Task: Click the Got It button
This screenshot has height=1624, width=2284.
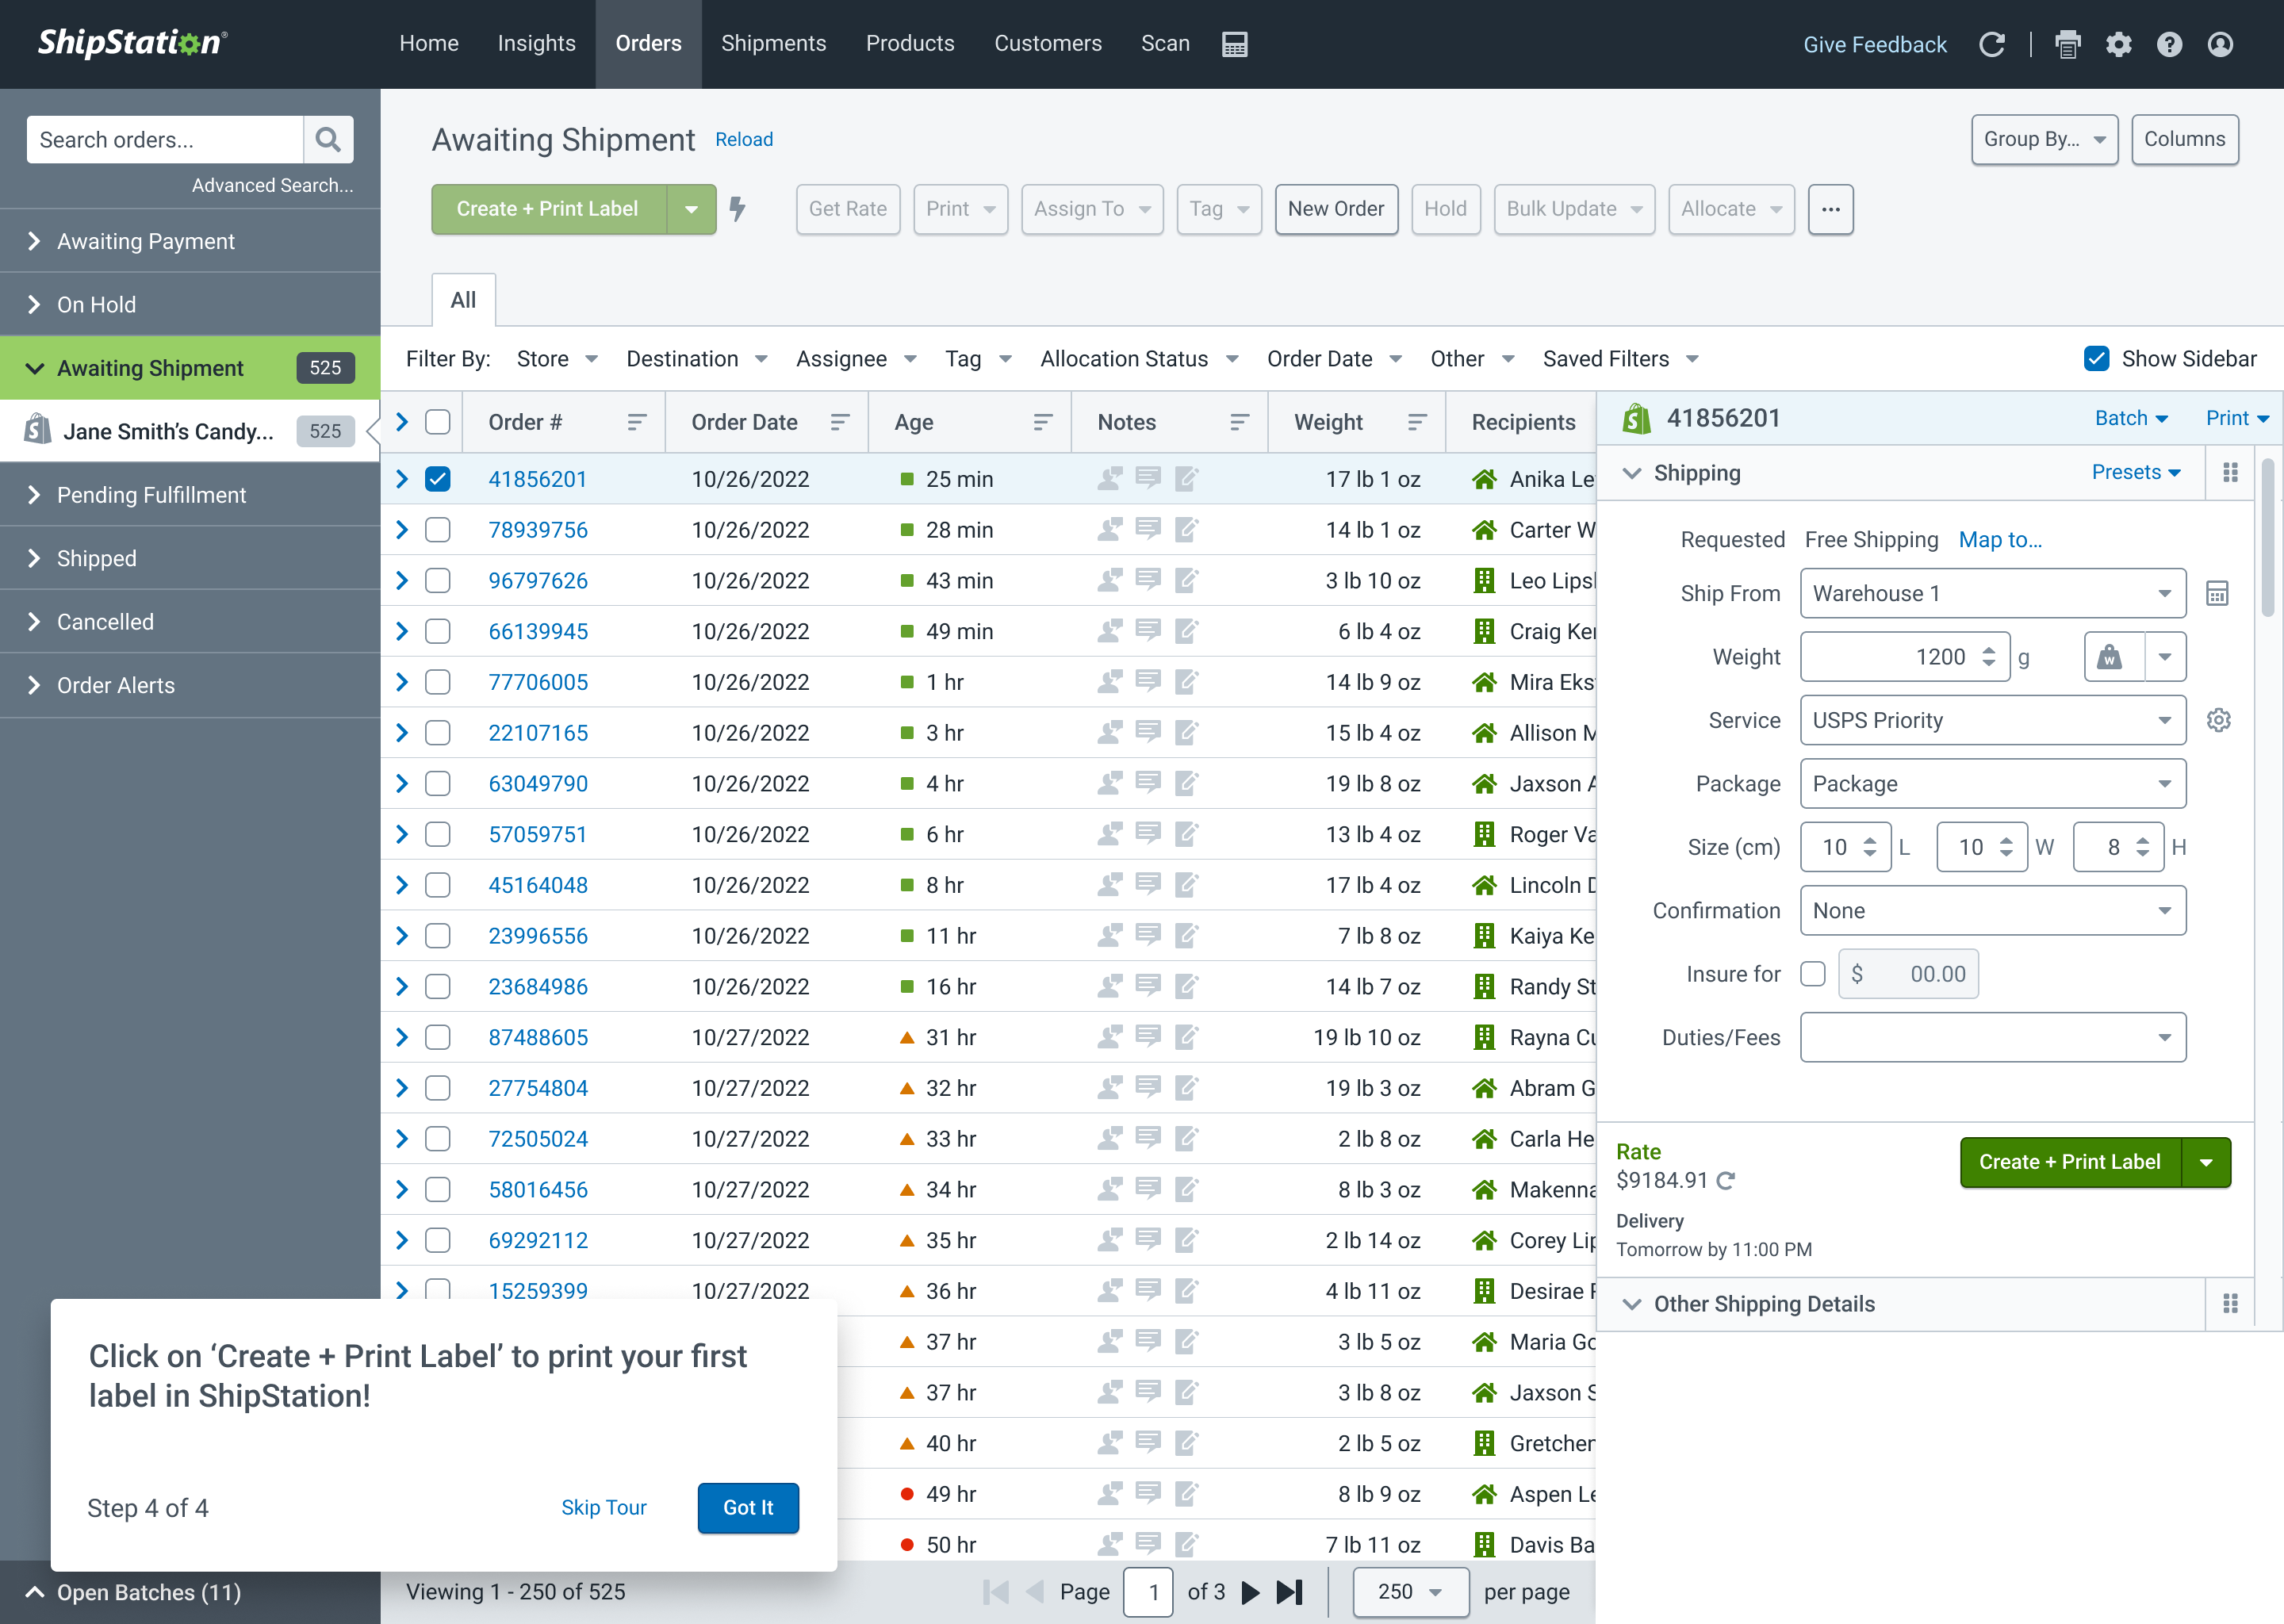Action: (748, 1507)
